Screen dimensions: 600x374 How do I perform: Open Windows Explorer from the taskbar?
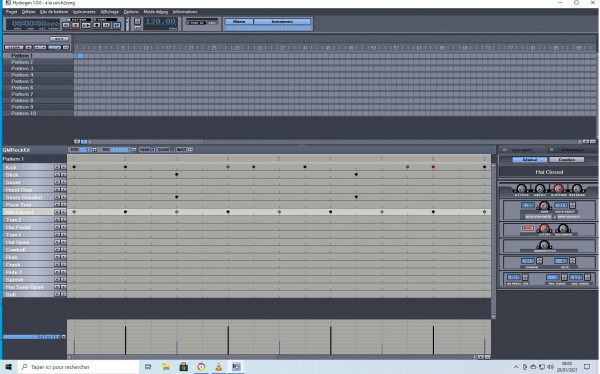(x=166, y=367)
